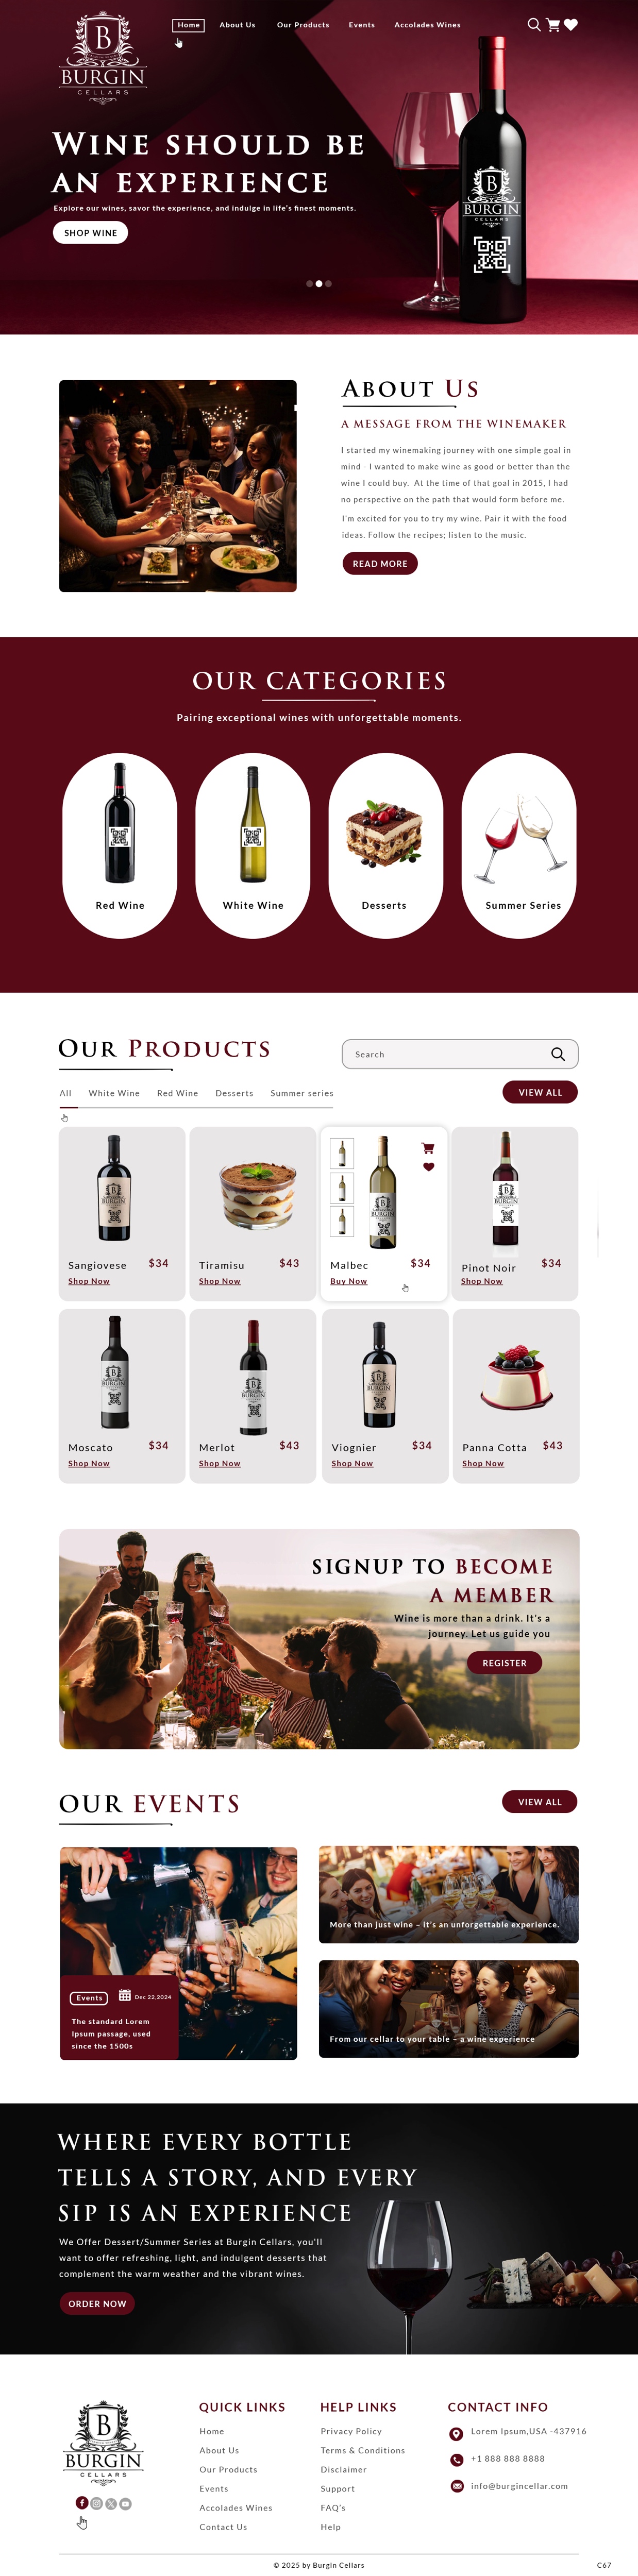This screenshot has height=2576, width=638.
Task: Click the REGISTER membership button
Action: [504, 1663]
